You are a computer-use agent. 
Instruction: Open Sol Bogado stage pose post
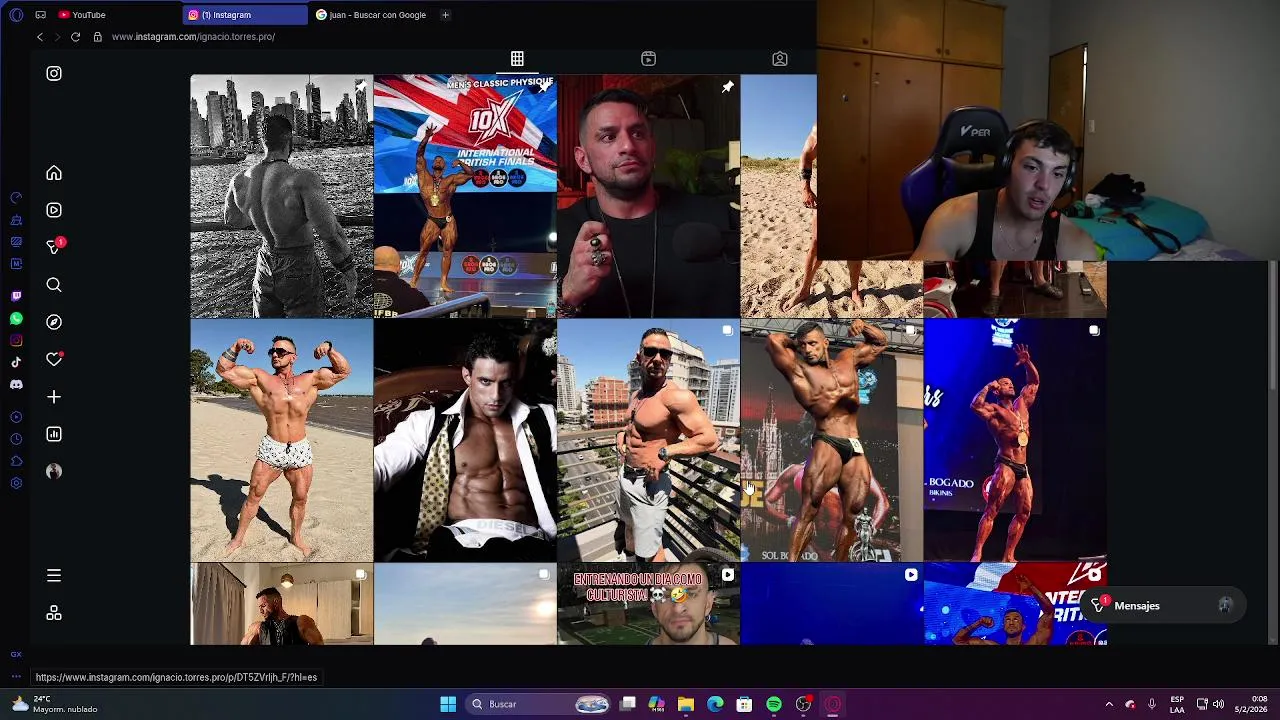coord(831,440)
